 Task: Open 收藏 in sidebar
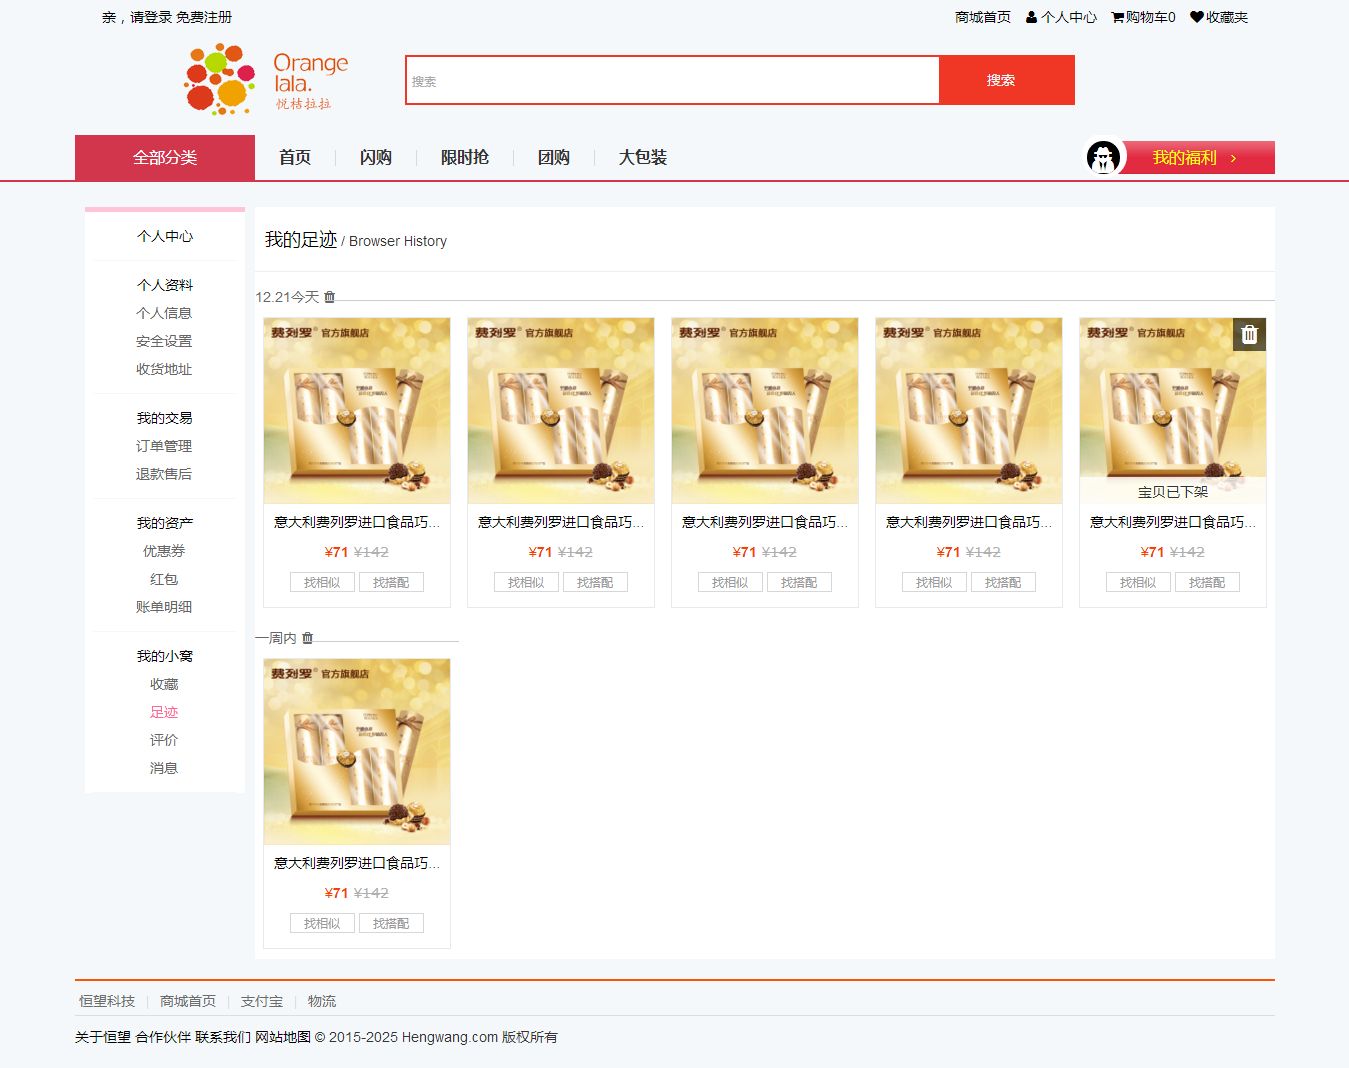pyautogui.click(x=164, y=684)
